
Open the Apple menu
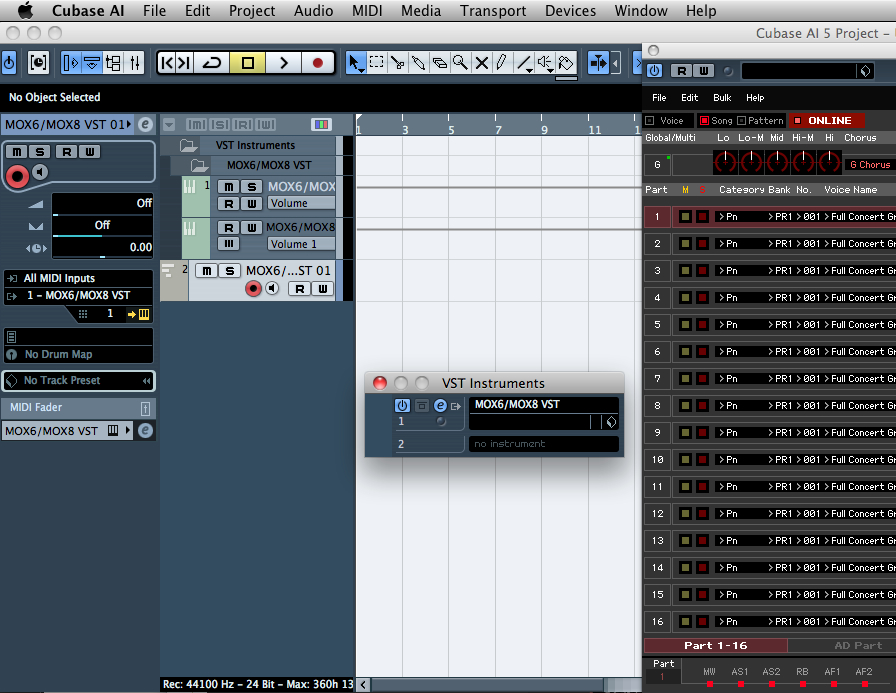coord(25,11)
